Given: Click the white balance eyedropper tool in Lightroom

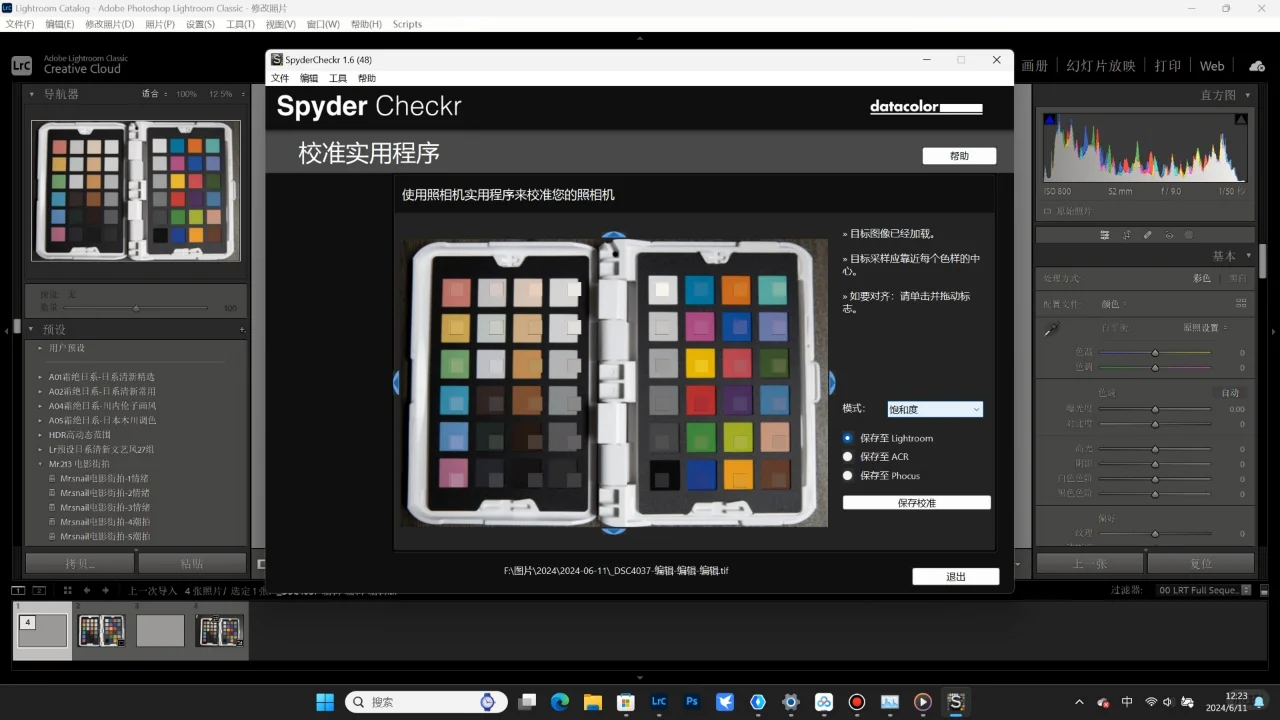Looking at the screenshot, I should tap(1051, 329).
